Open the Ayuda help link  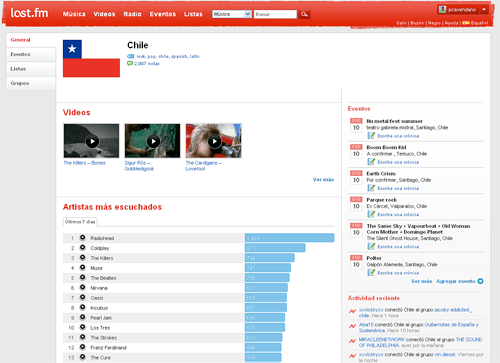tap(451, 23)
